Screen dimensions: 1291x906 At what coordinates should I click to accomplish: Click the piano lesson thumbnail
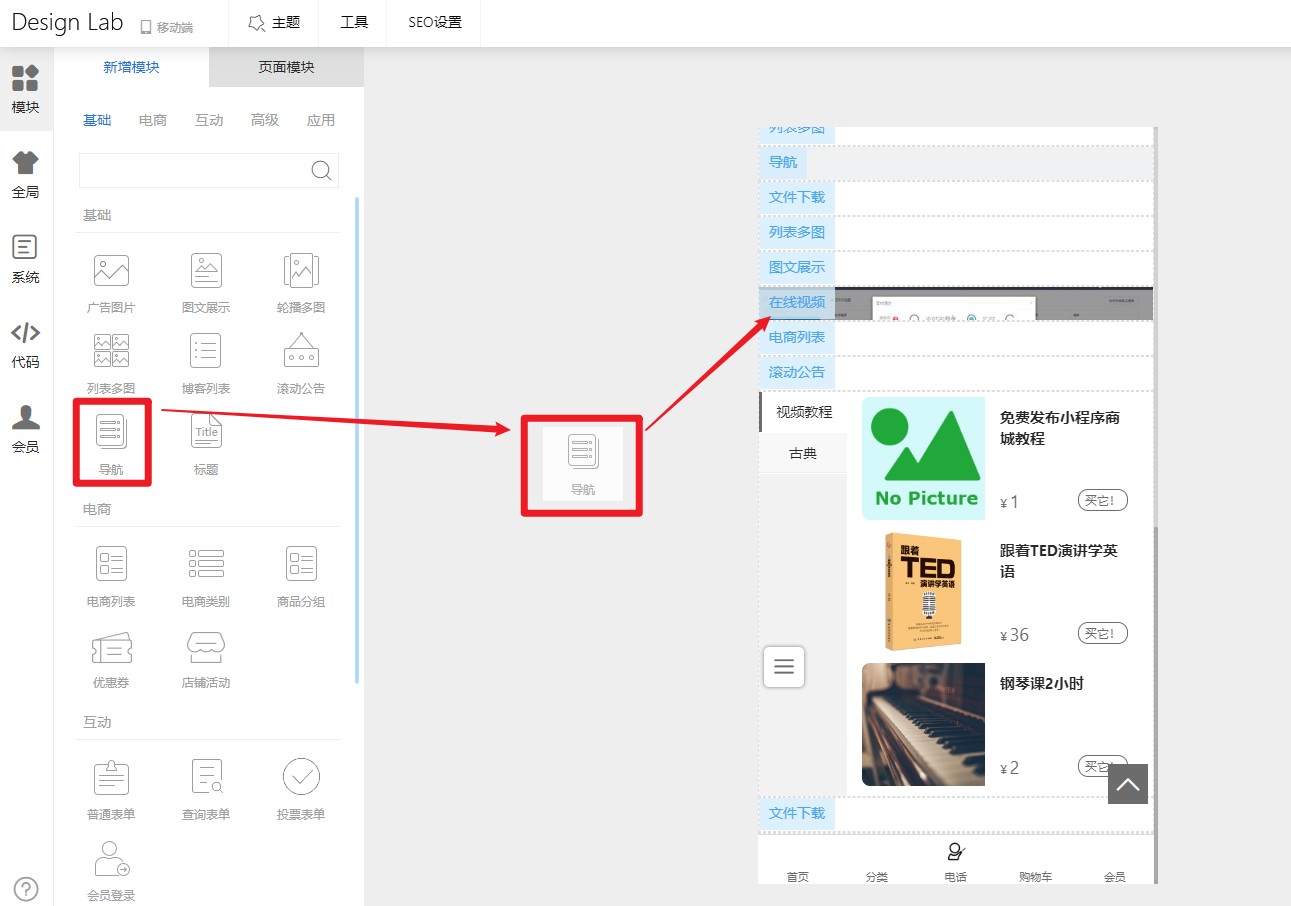point(923,724)
